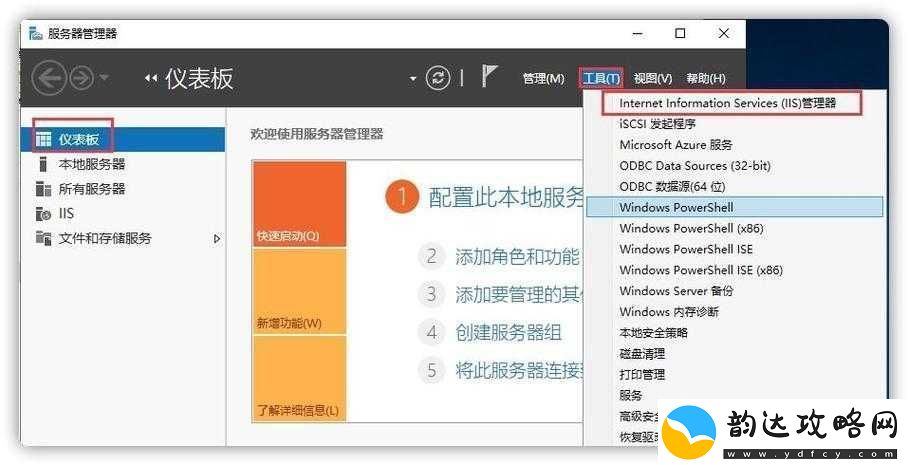908x465 pixels.
Task: Launch Windows PowerShell (x86)
Action: (691, 228)
